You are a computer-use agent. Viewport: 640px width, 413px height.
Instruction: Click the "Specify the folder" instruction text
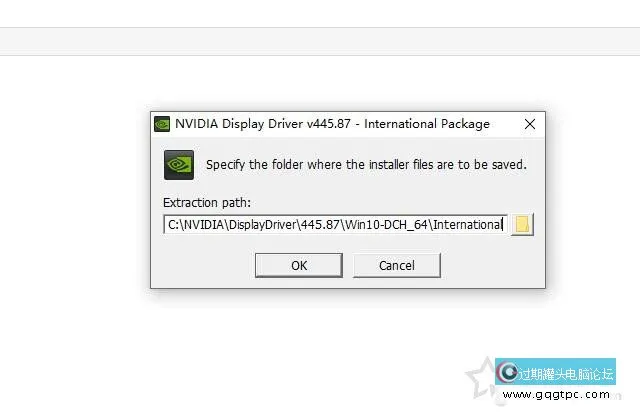point(366,164)
